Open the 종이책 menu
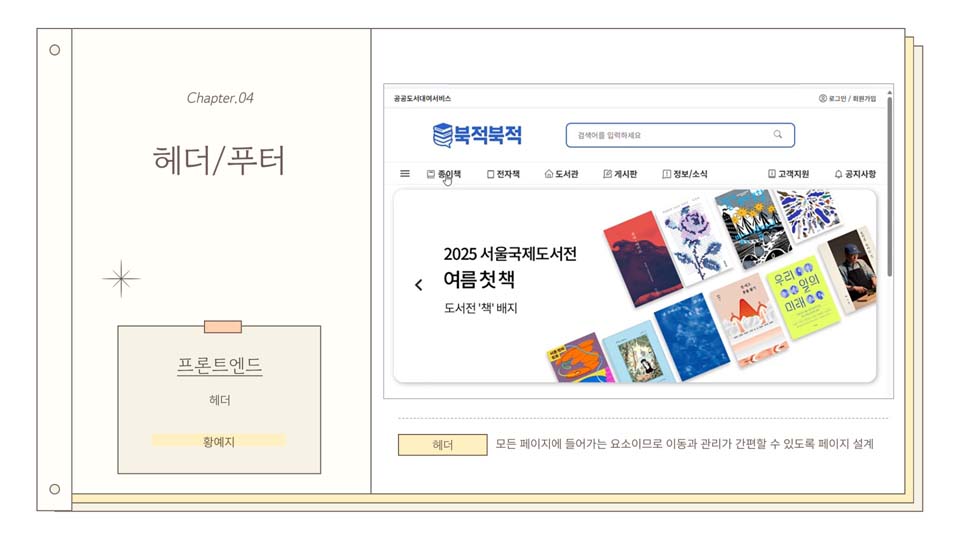Image resolution: width=960 pixels, height=540 pixels. 444,174
